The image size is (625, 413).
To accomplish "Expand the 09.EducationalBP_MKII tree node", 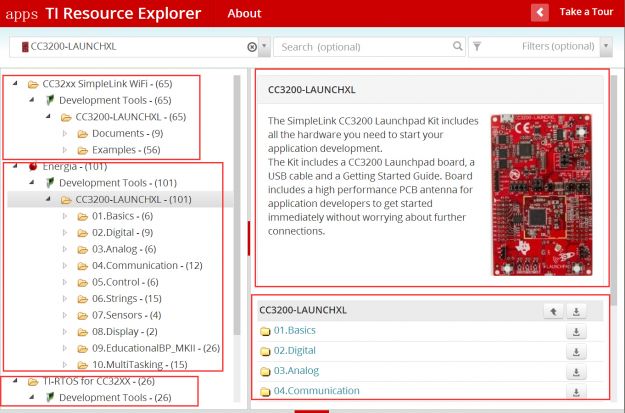I will pyautogui.click(x=65, y=348).
